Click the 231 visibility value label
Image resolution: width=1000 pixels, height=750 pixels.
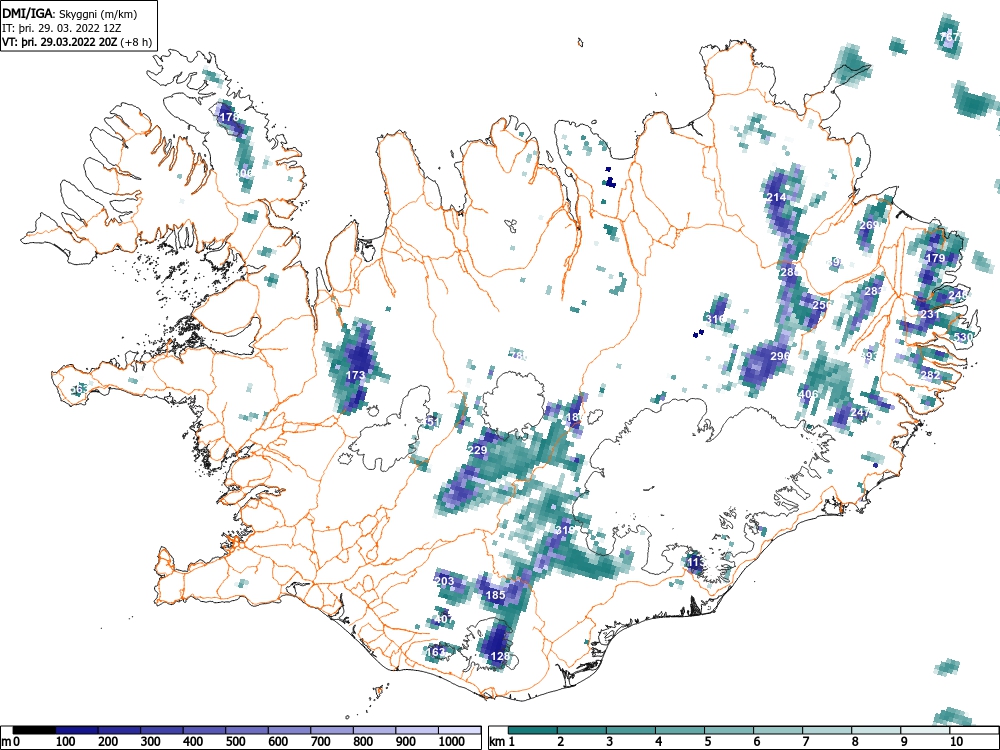click(x=930, y=314)
